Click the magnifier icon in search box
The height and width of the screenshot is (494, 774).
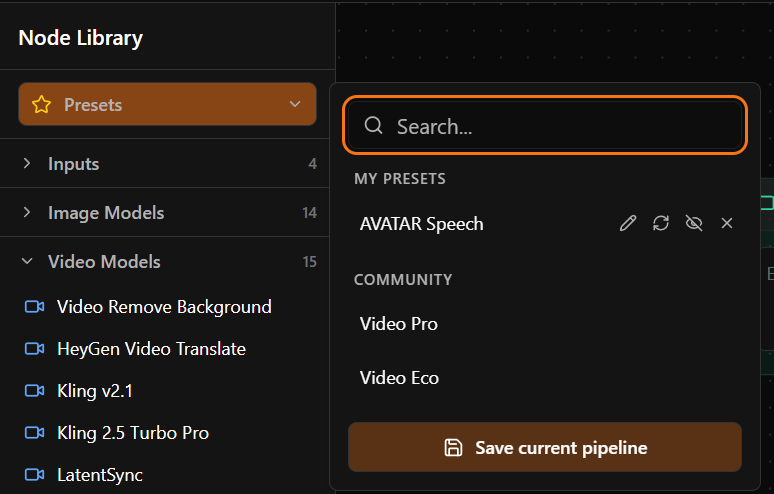pyautogui.click(x=374, y=126)
